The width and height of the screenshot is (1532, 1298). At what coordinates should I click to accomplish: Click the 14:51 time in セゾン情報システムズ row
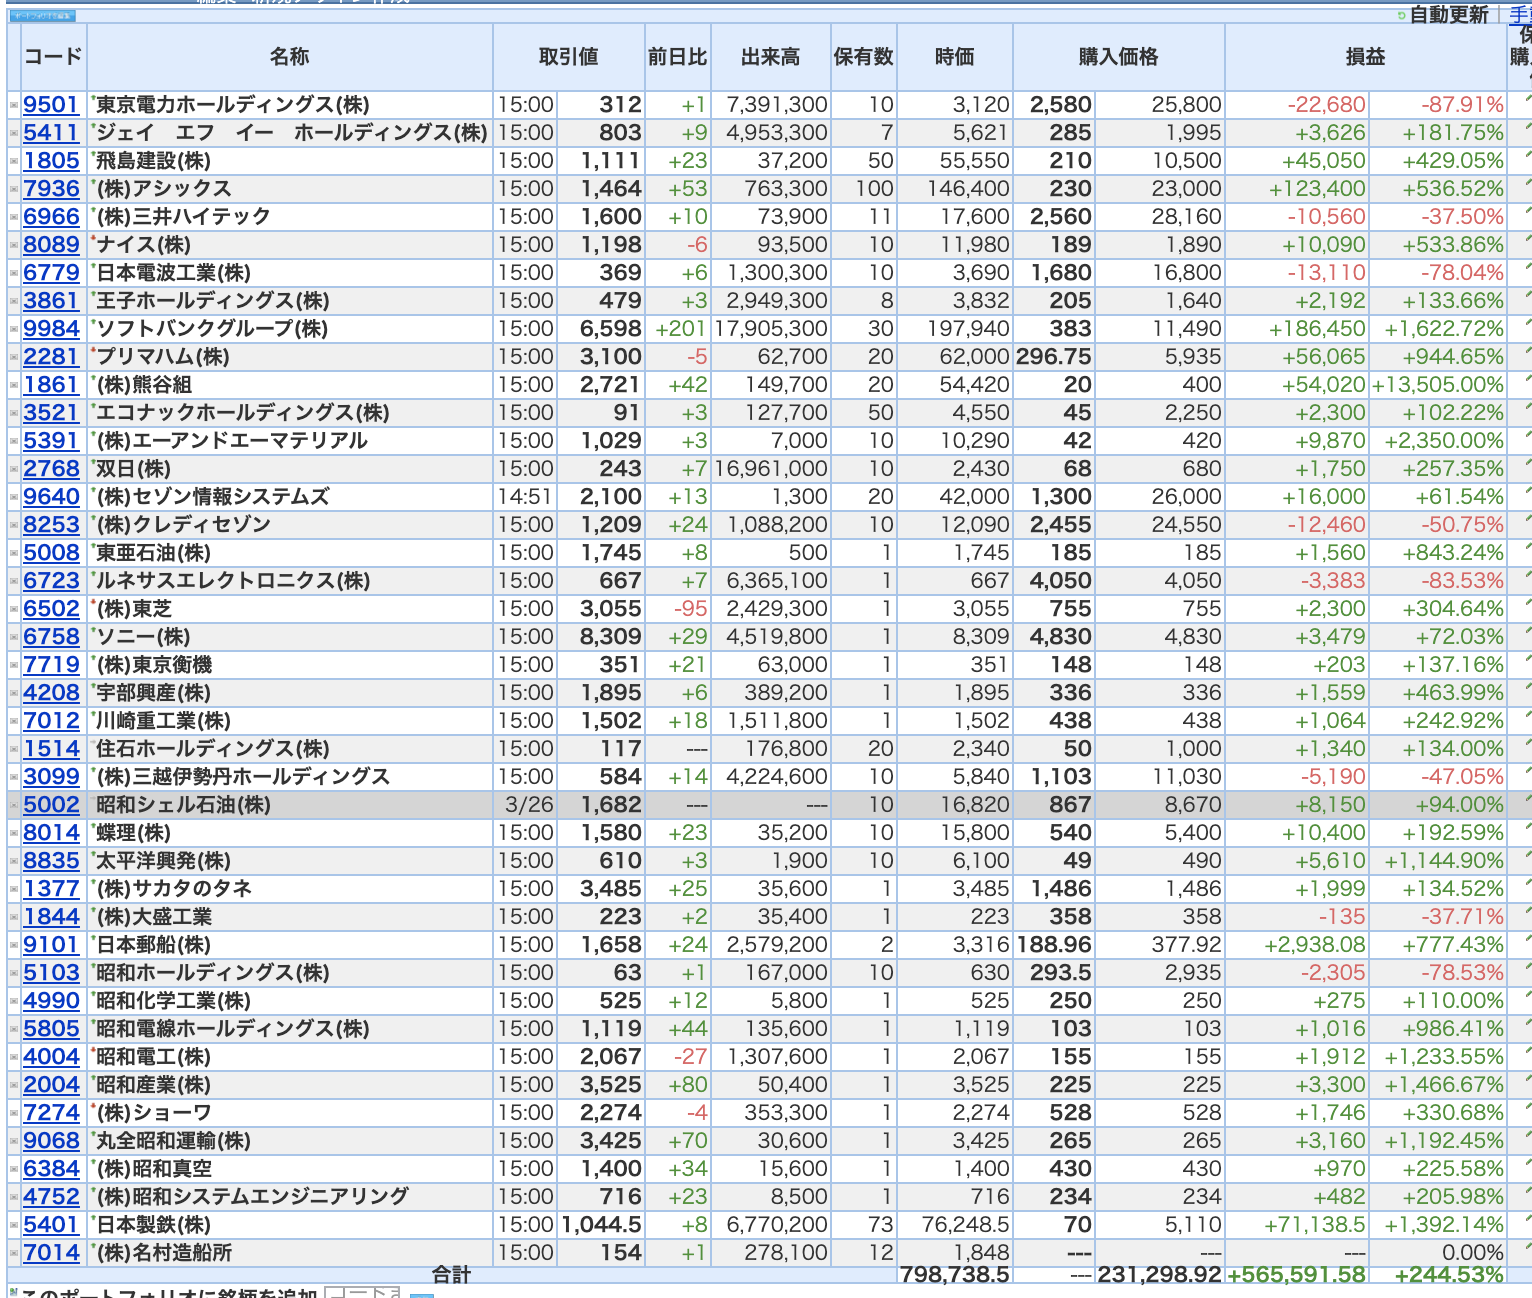(x=526, y=497)
